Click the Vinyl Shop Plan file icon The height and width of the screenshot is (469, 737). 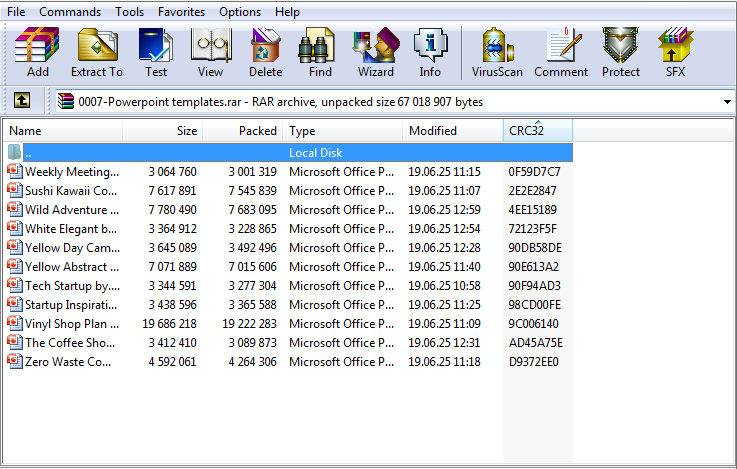pos(15,323)
